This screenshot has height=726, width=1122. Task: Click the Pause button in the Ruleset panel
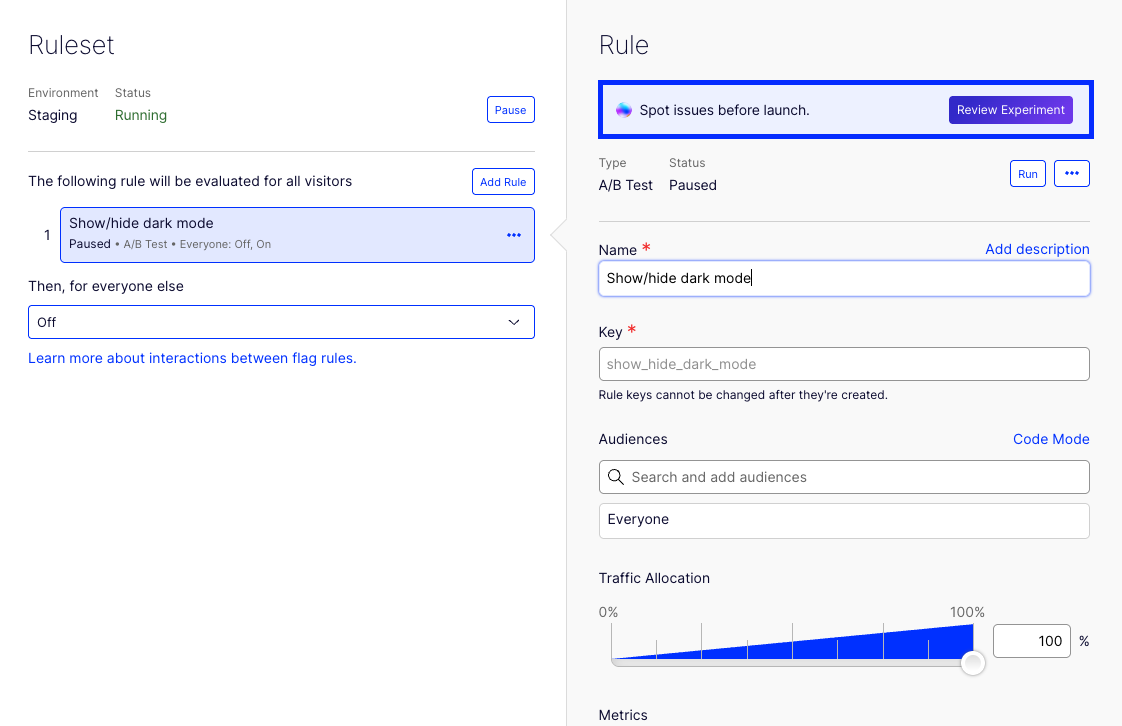pos(510,109)
